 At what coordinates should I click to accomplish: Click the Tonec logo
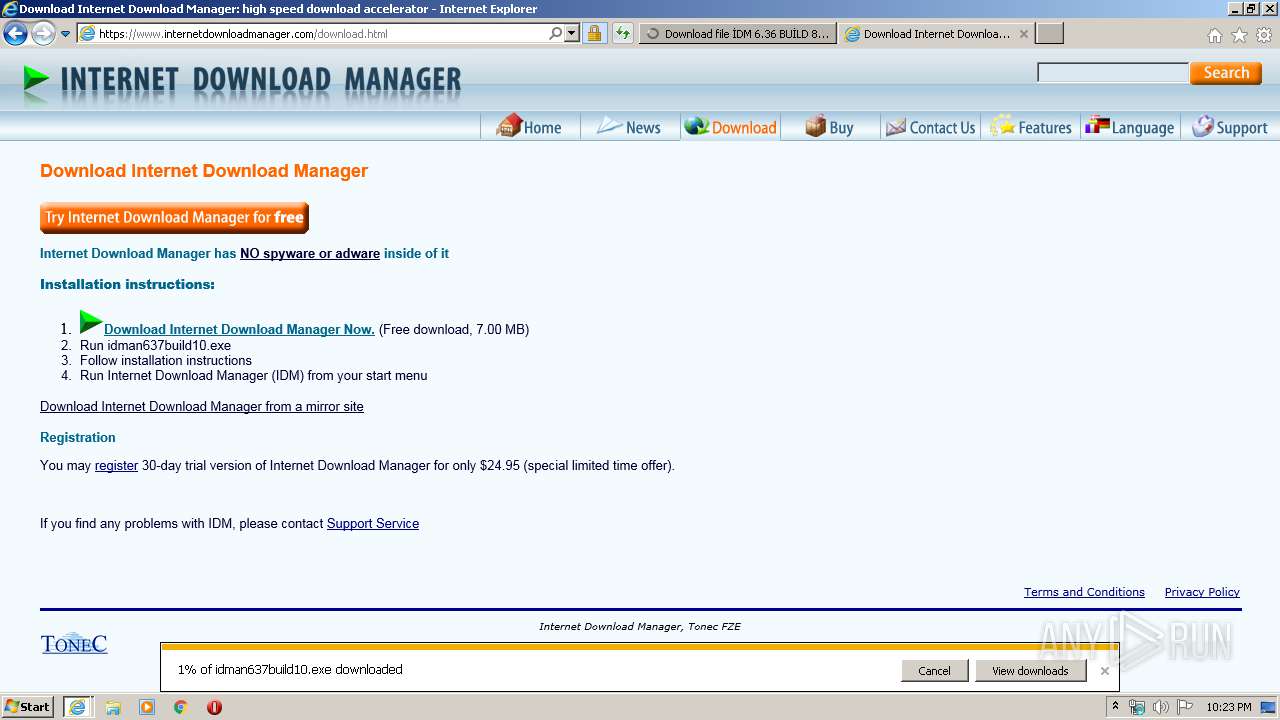74,643
